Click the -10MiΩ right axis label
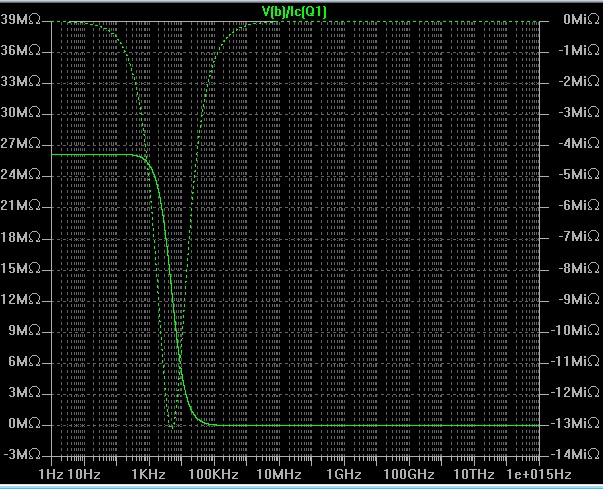This screenshot has width=603, height=489. [575, 330]
